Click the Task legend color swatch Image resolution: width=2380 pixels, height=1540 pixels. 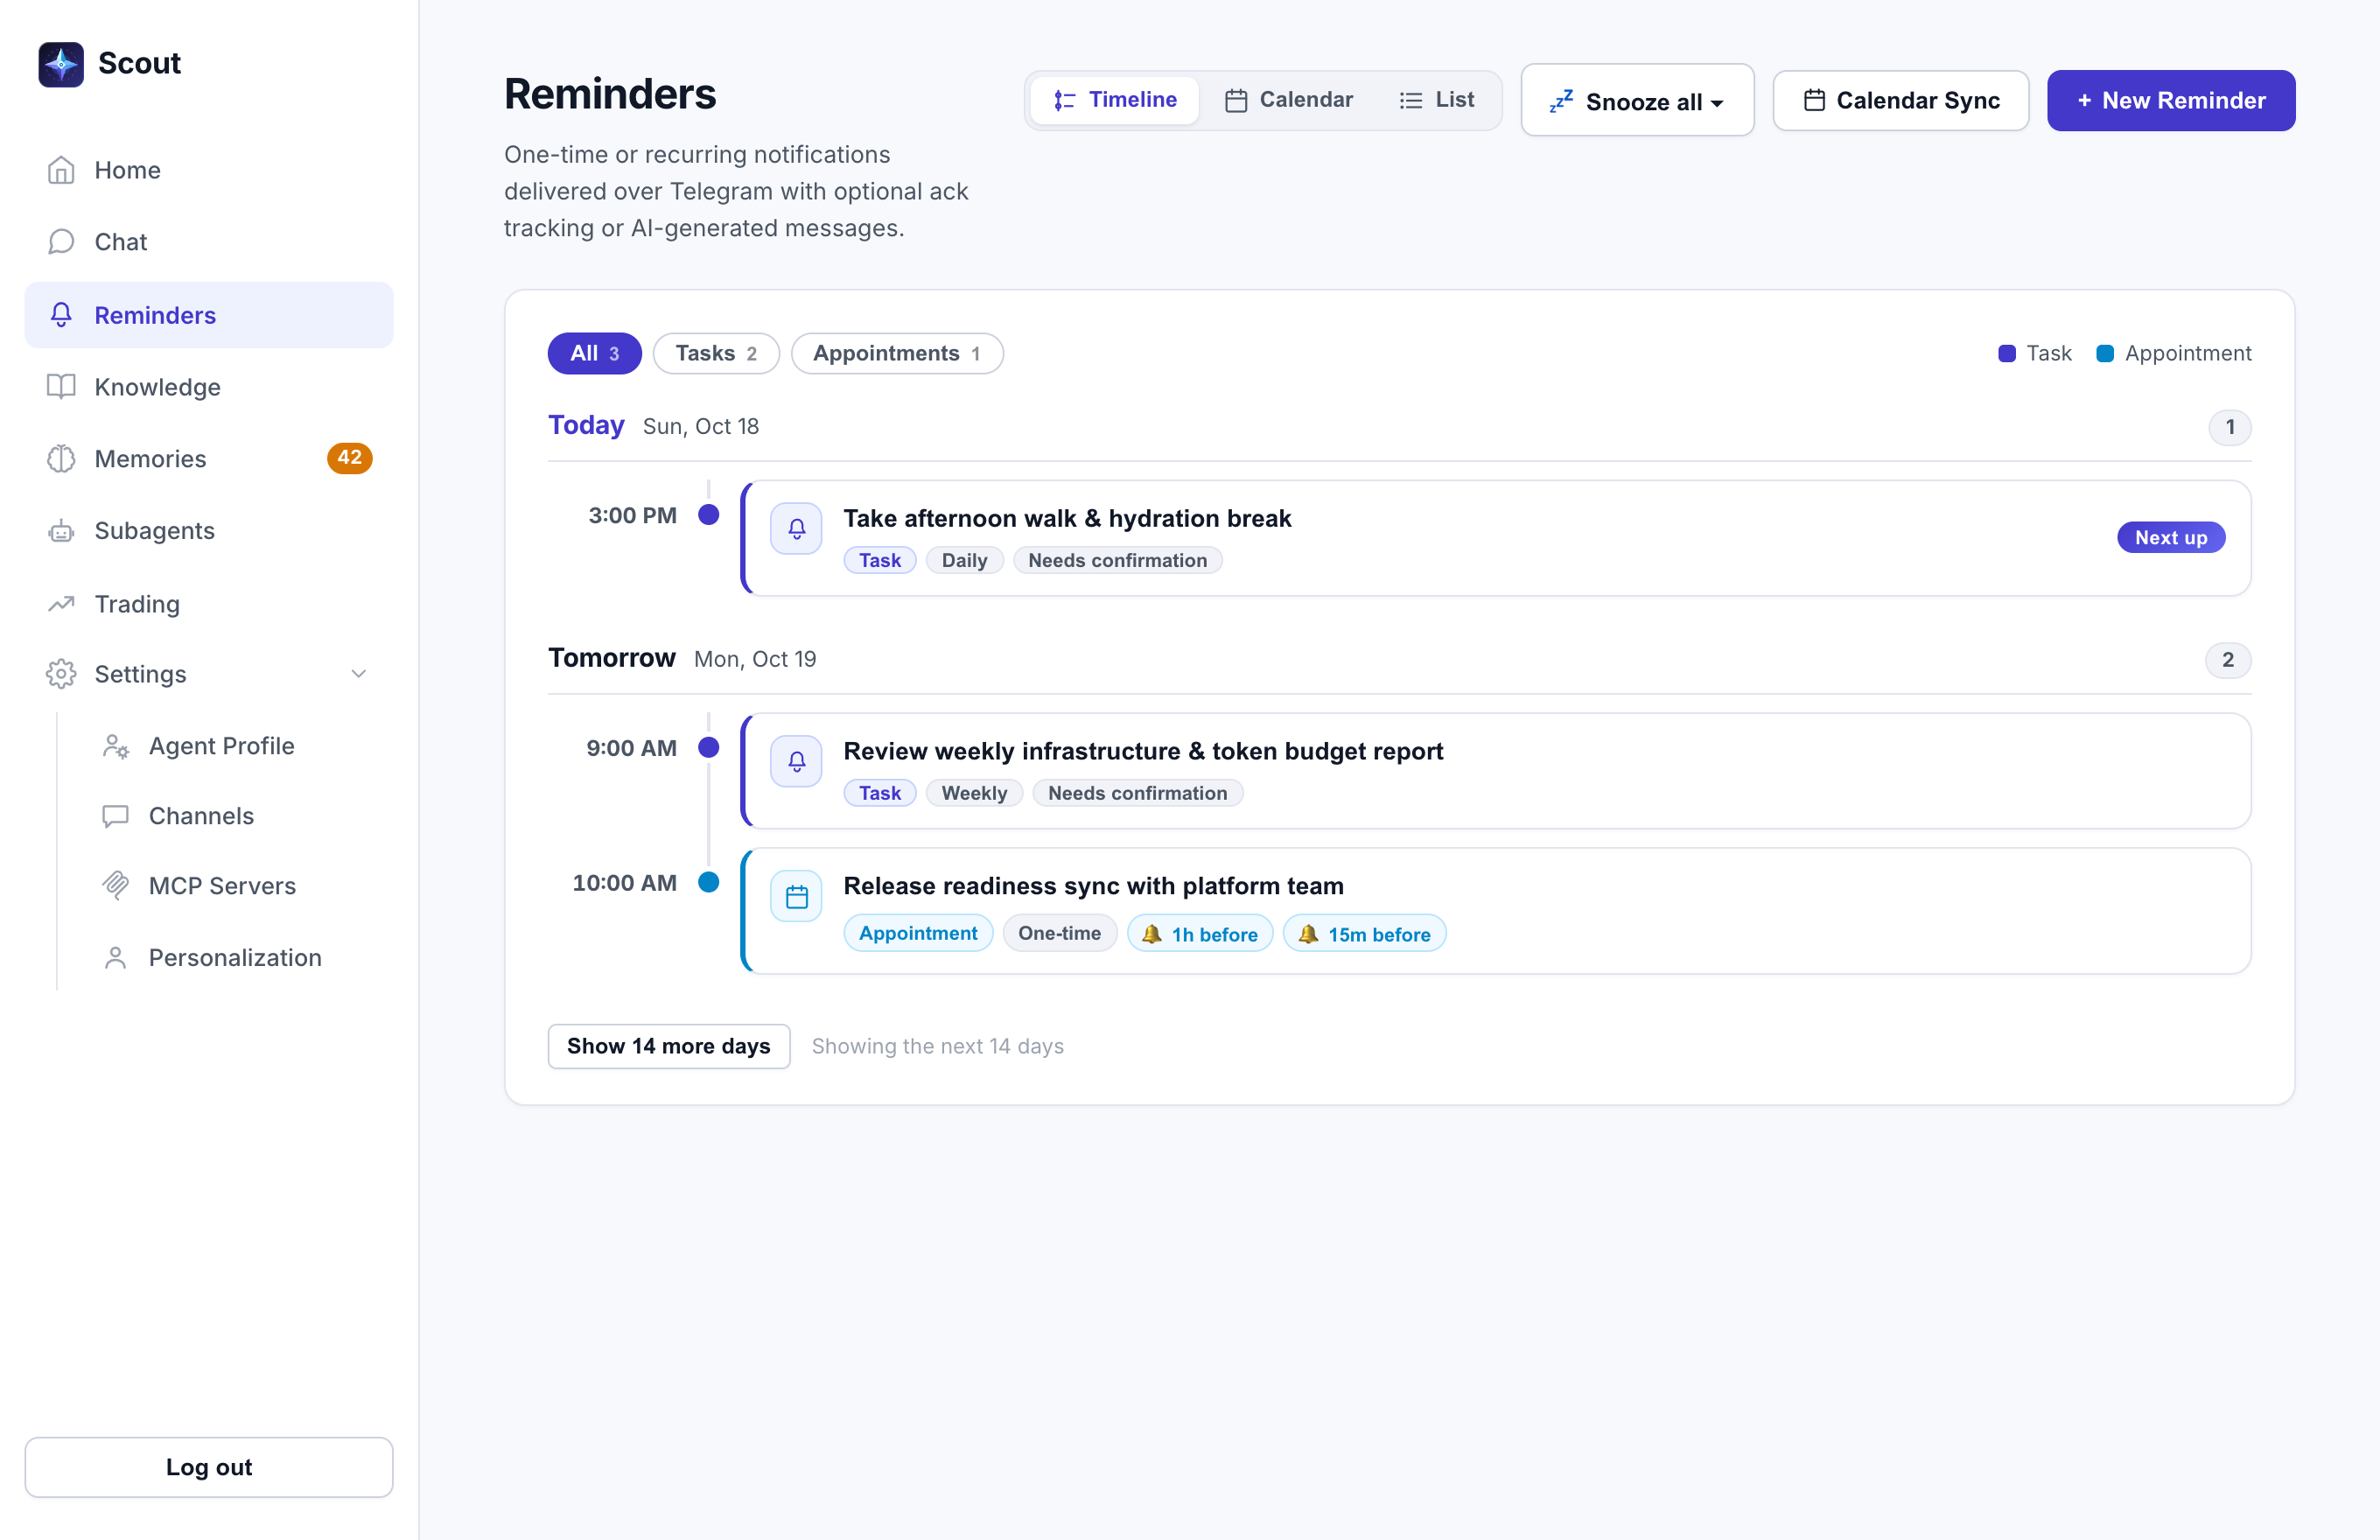point(2006,353)
